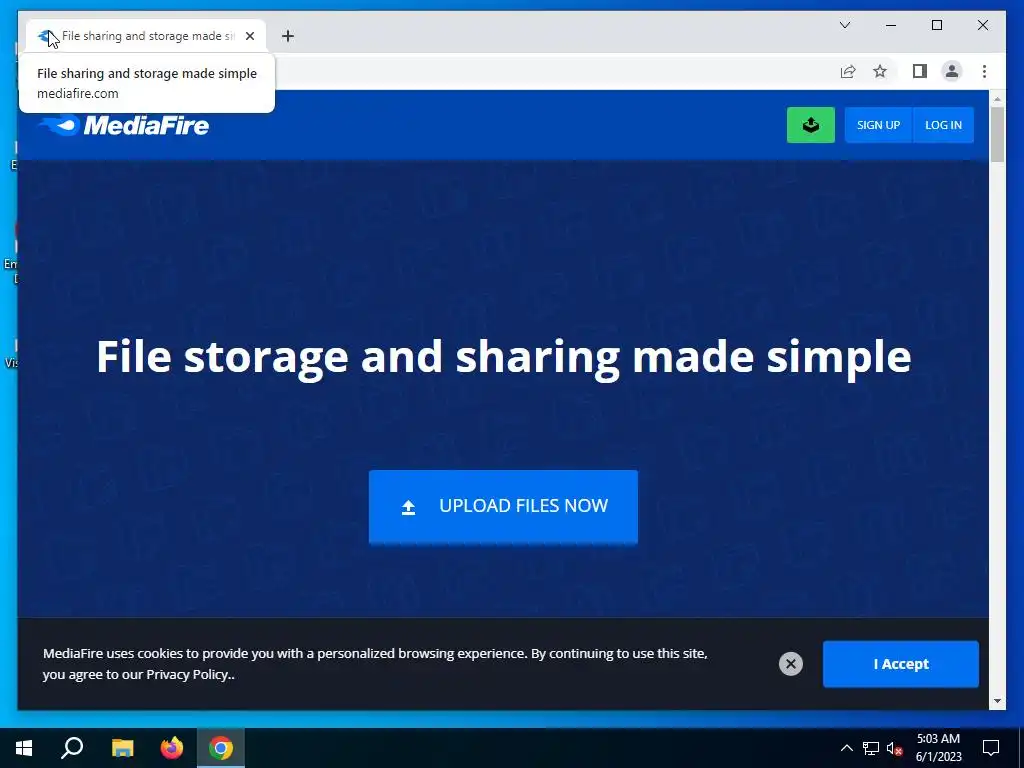This screenshot has width=1024, height=768.
Task: Open the Chrome three-dot menu
Action: [x=984, y=71]
